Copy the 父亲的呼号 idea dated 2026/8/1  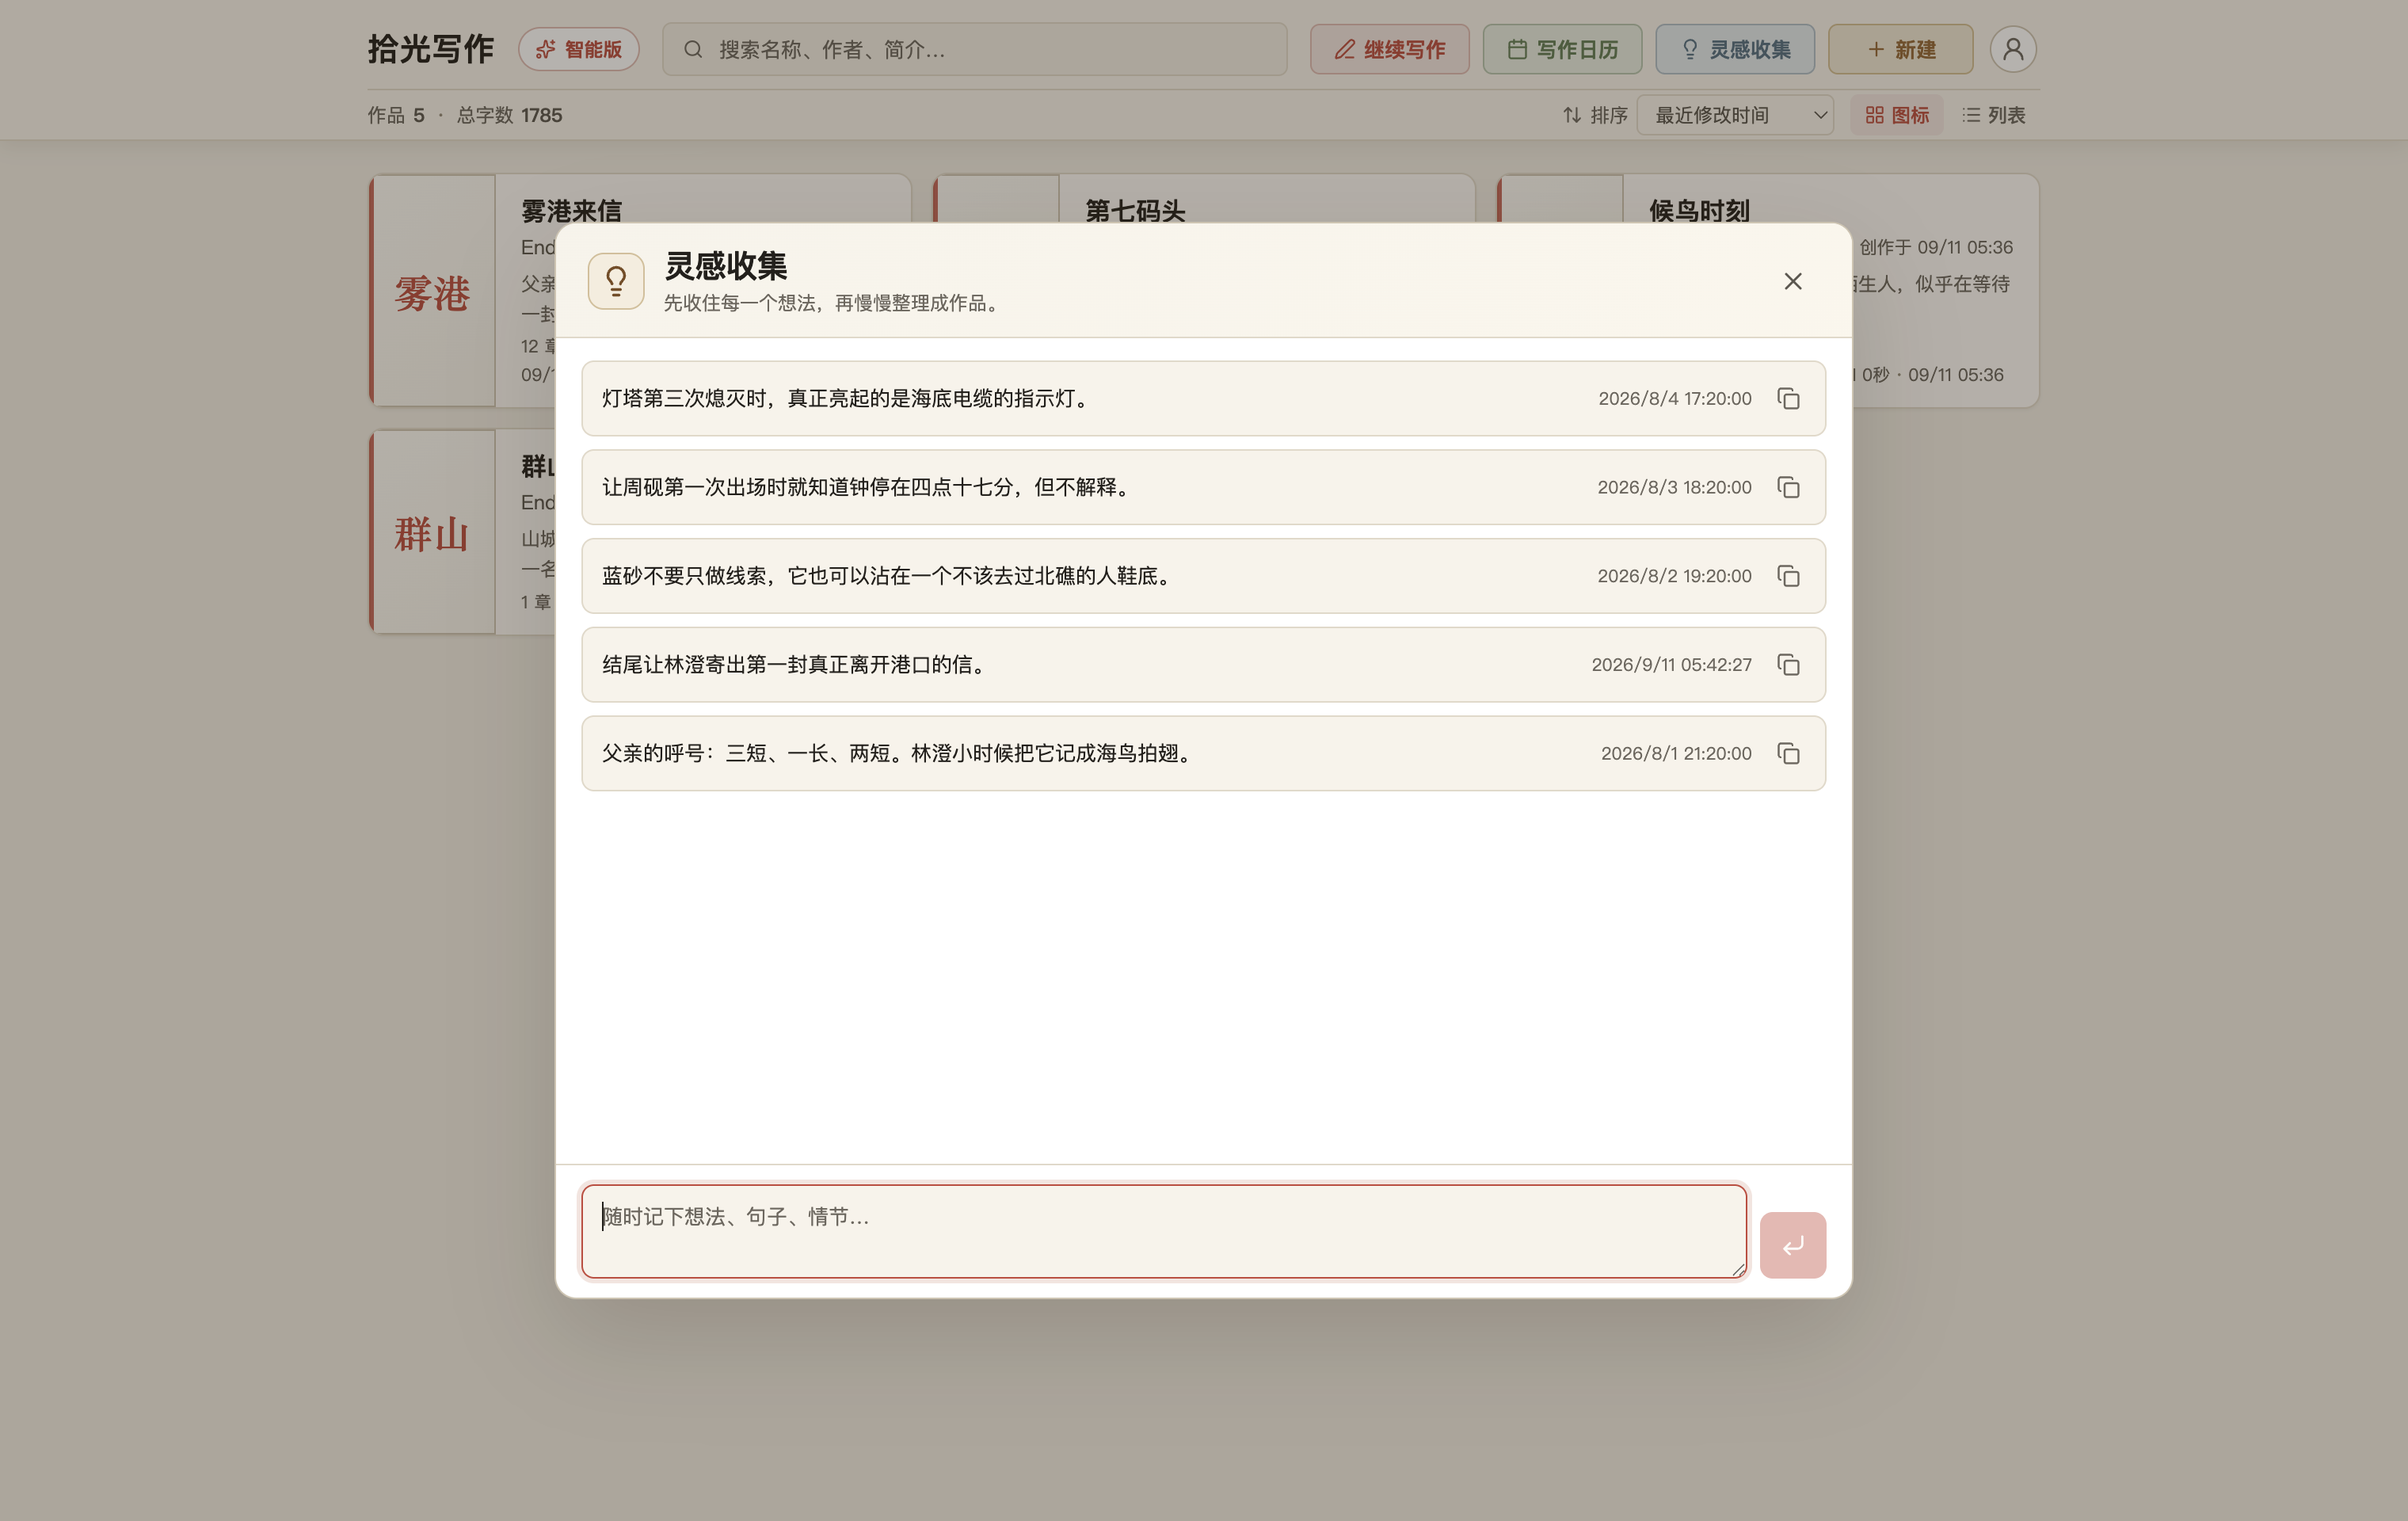(x=1788, y=753)
